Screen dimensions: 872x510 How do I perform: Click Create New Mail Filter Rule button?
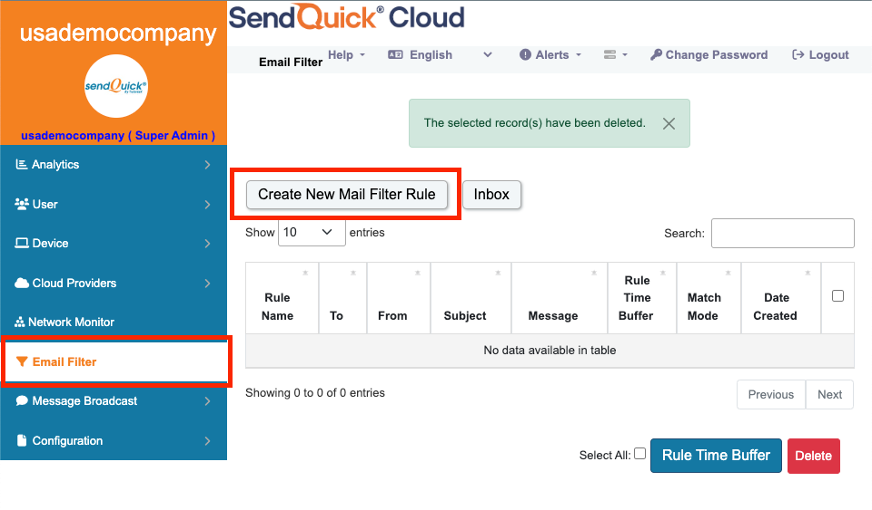click(346, 194)
